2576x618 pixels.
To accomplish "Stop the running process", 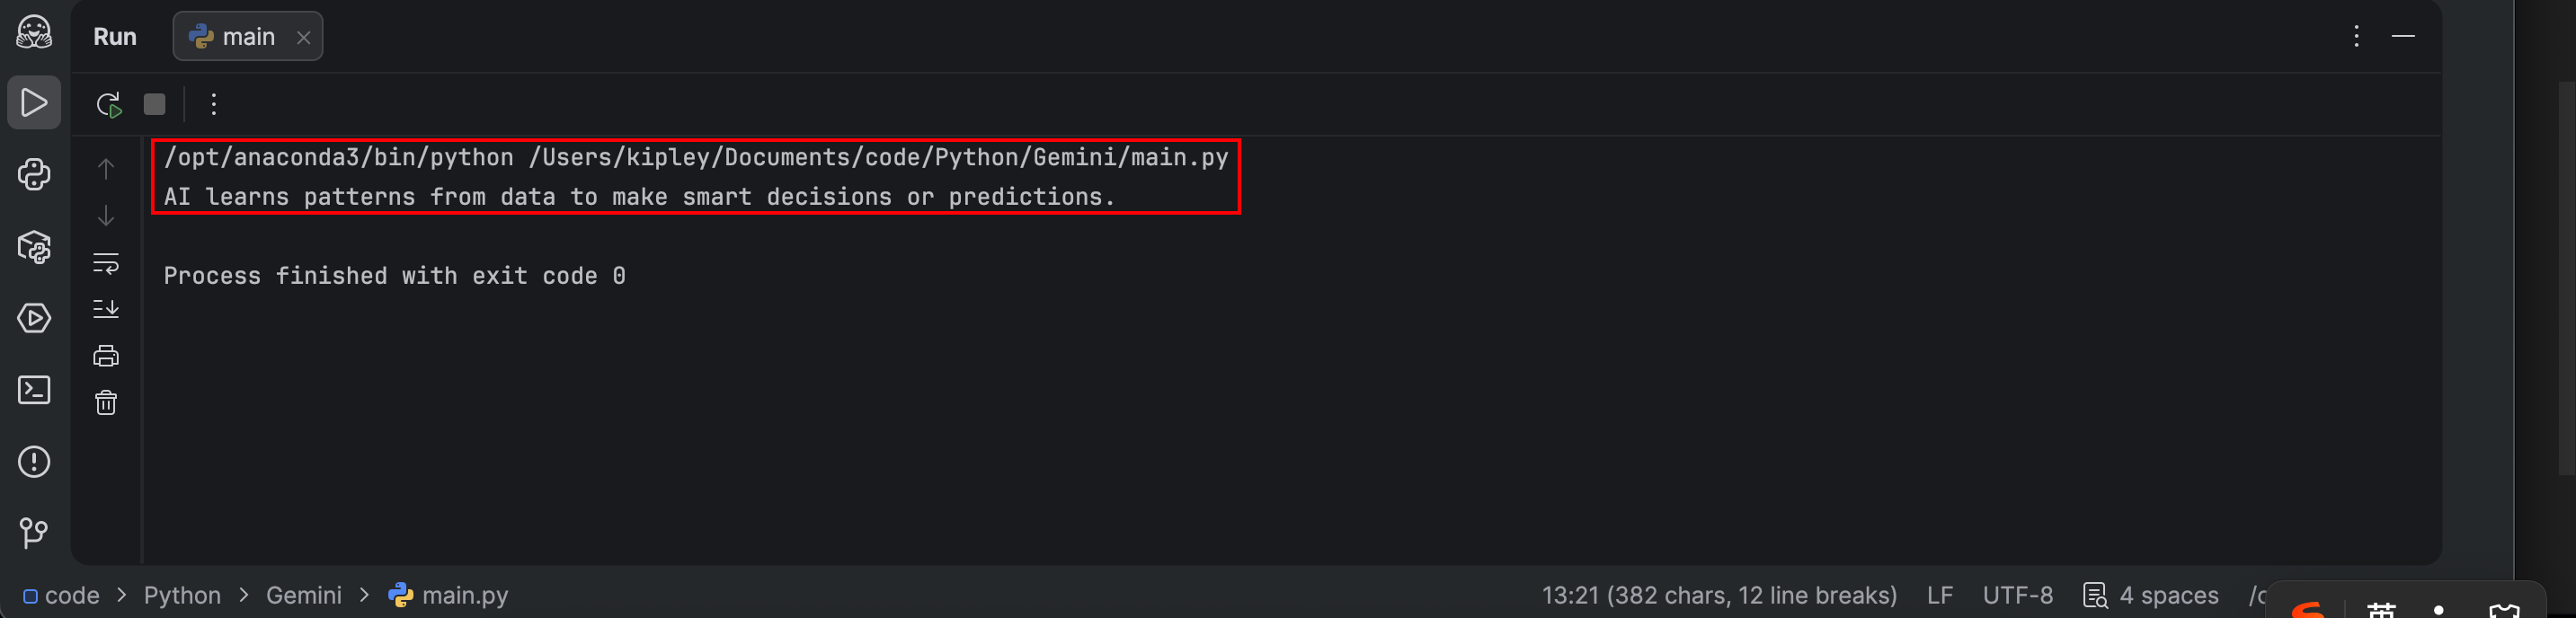I will [x=154, y=104].
